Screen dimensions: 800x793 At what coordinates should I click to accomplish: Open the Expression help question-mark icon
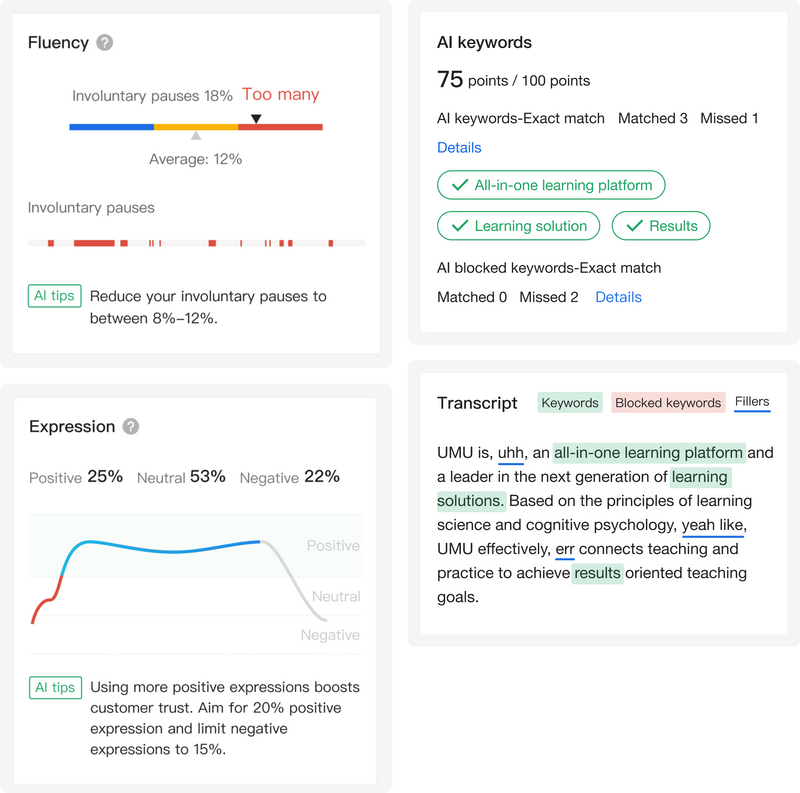131,426
